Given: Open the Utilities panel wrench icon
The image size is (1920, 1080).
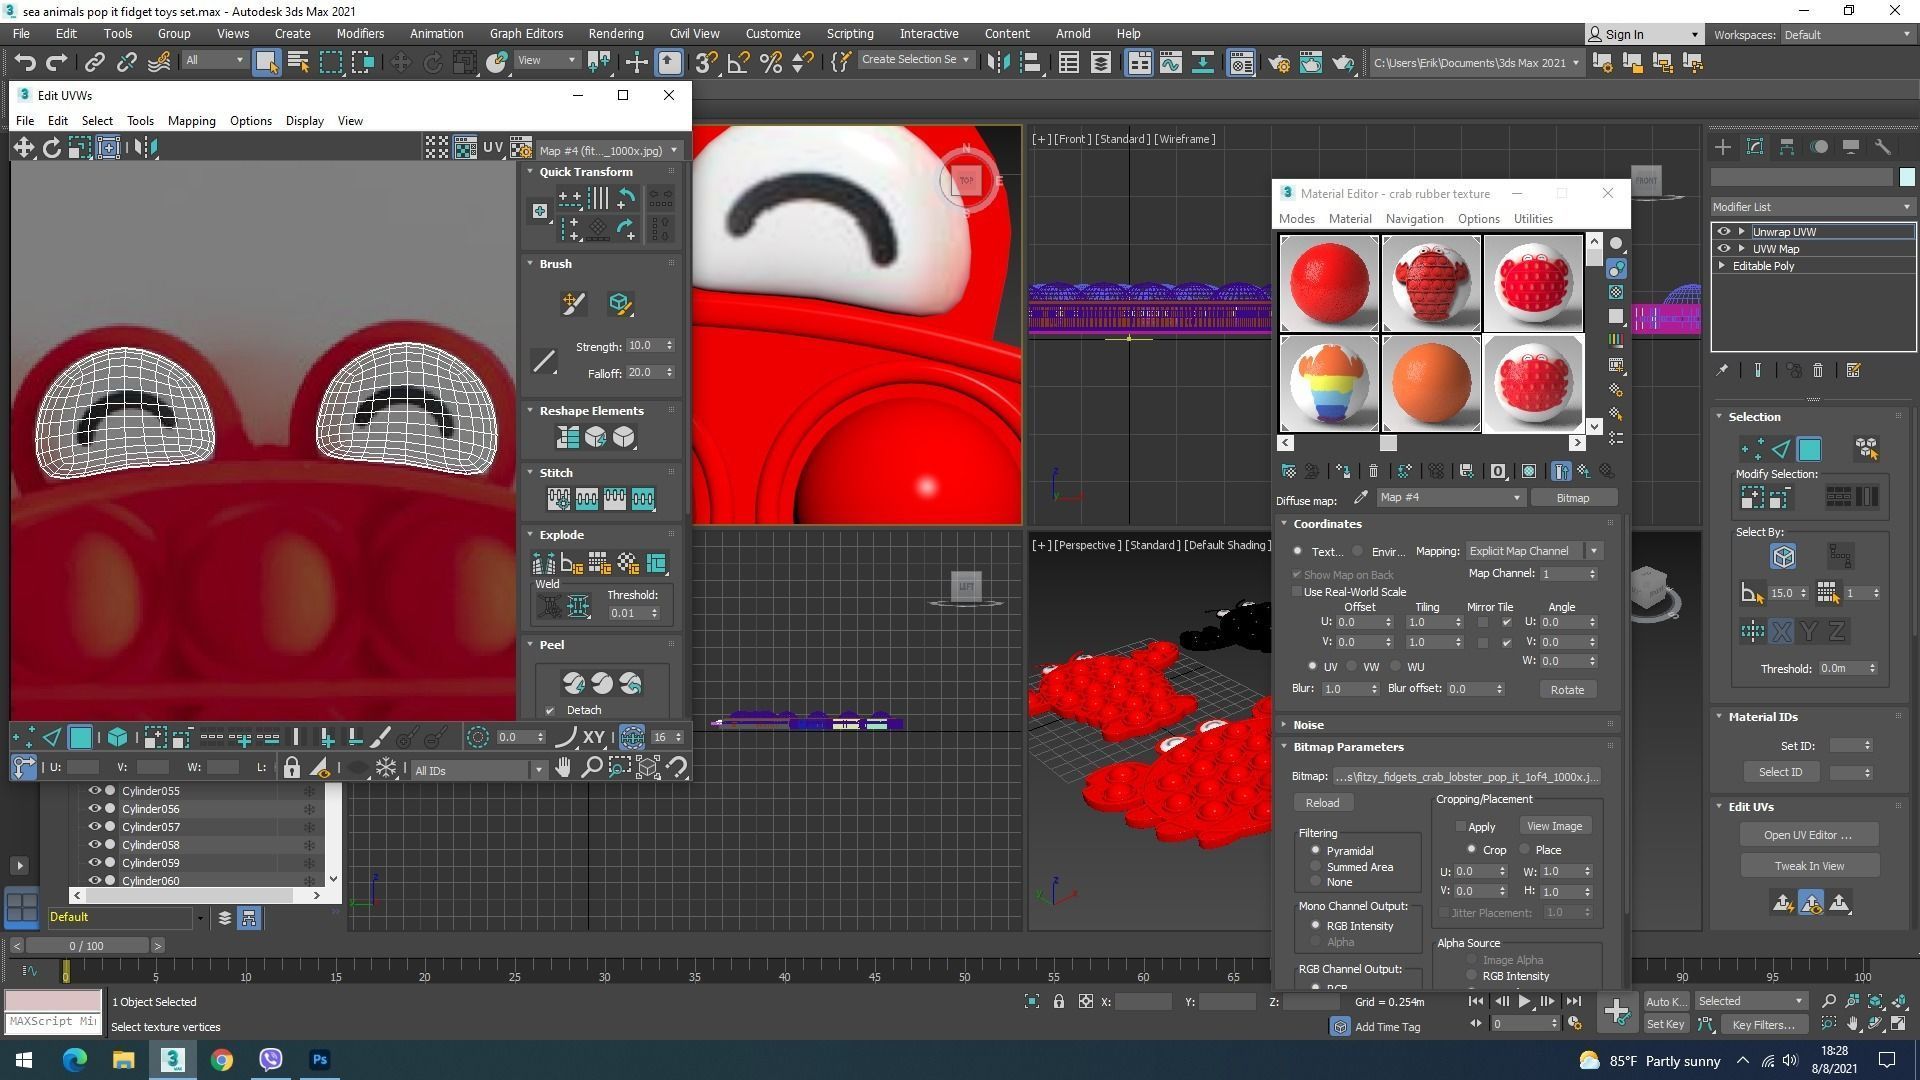Looking at the screenshot, I should tap(1883, 147).
